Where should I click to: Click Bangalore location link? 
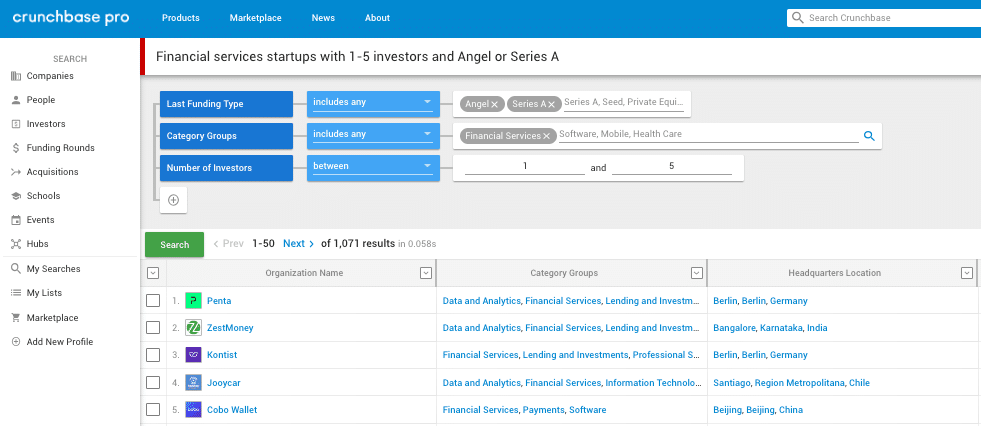[734, 328]
